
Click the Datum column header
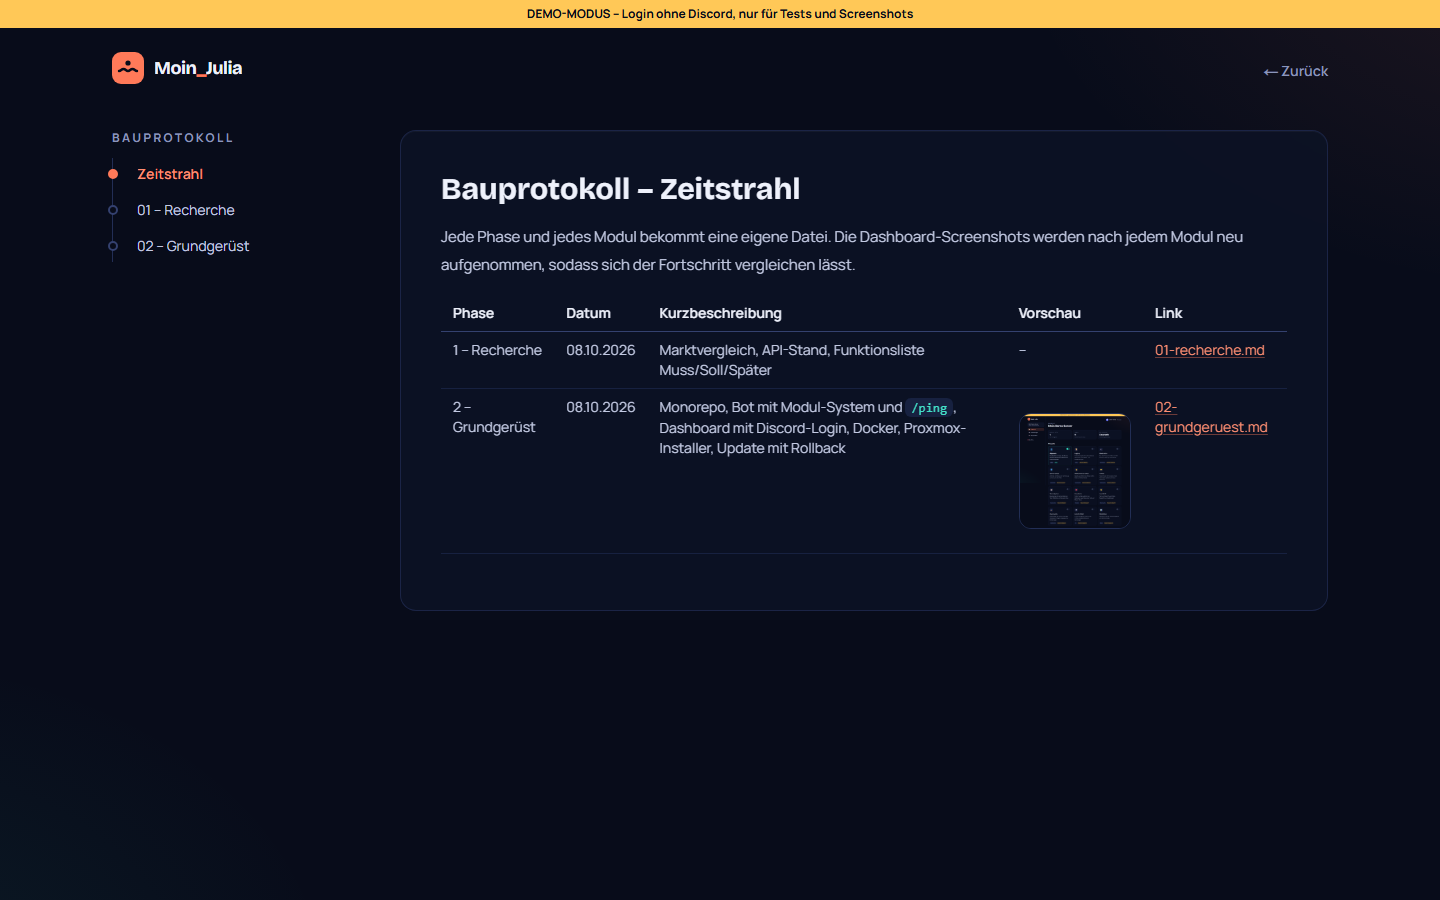588,313
